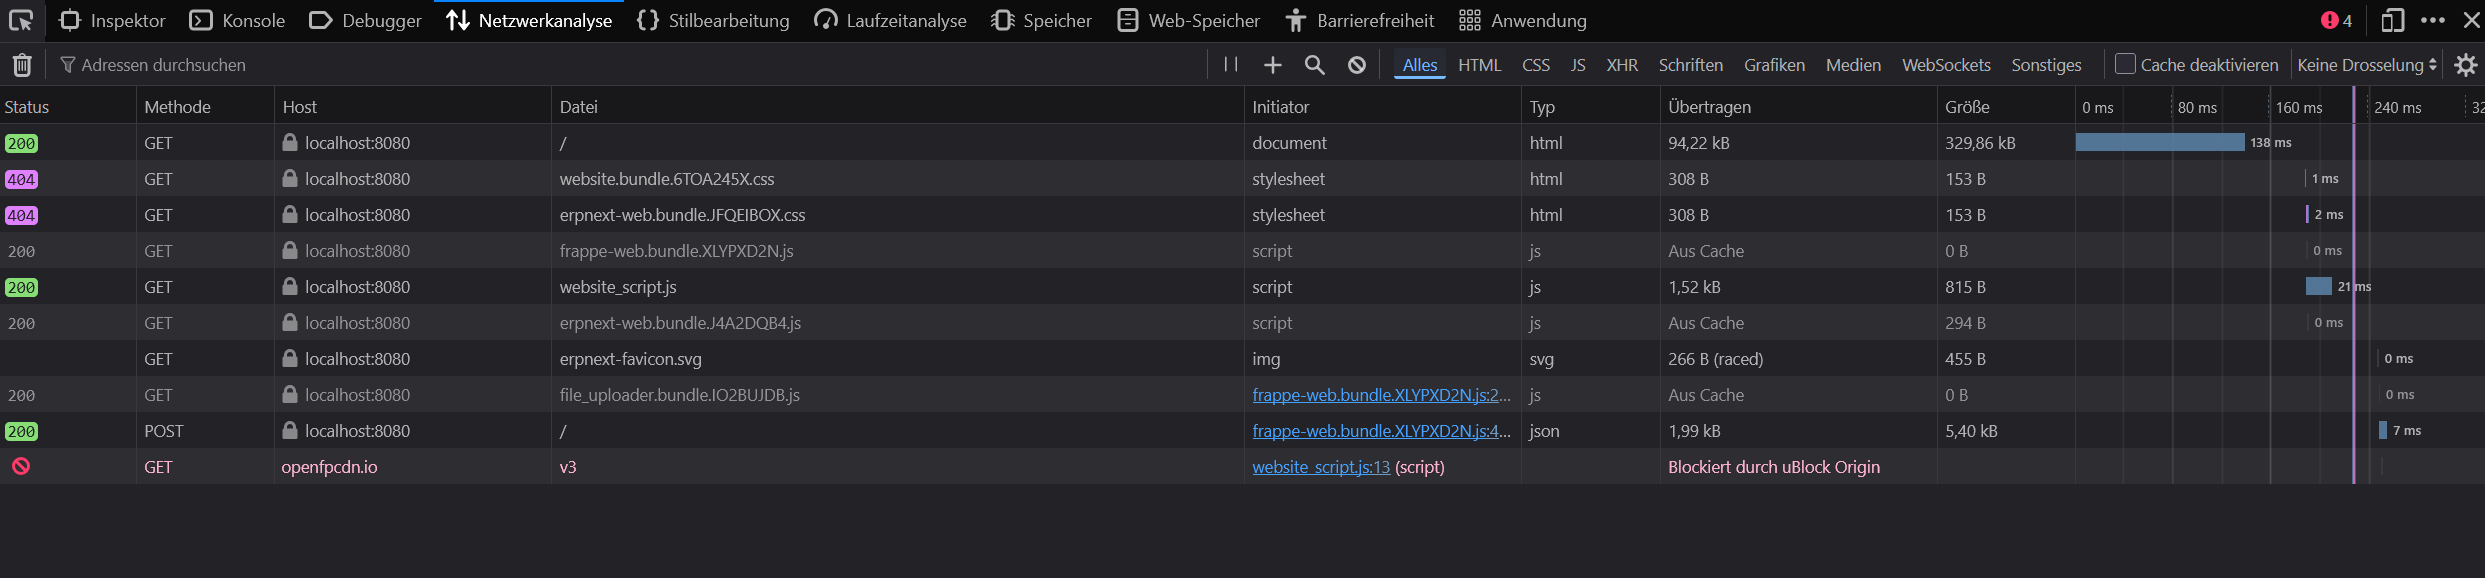Open request blocking icon
The width and height of the screenshot is (2485, 578).
click(1356, 65)
